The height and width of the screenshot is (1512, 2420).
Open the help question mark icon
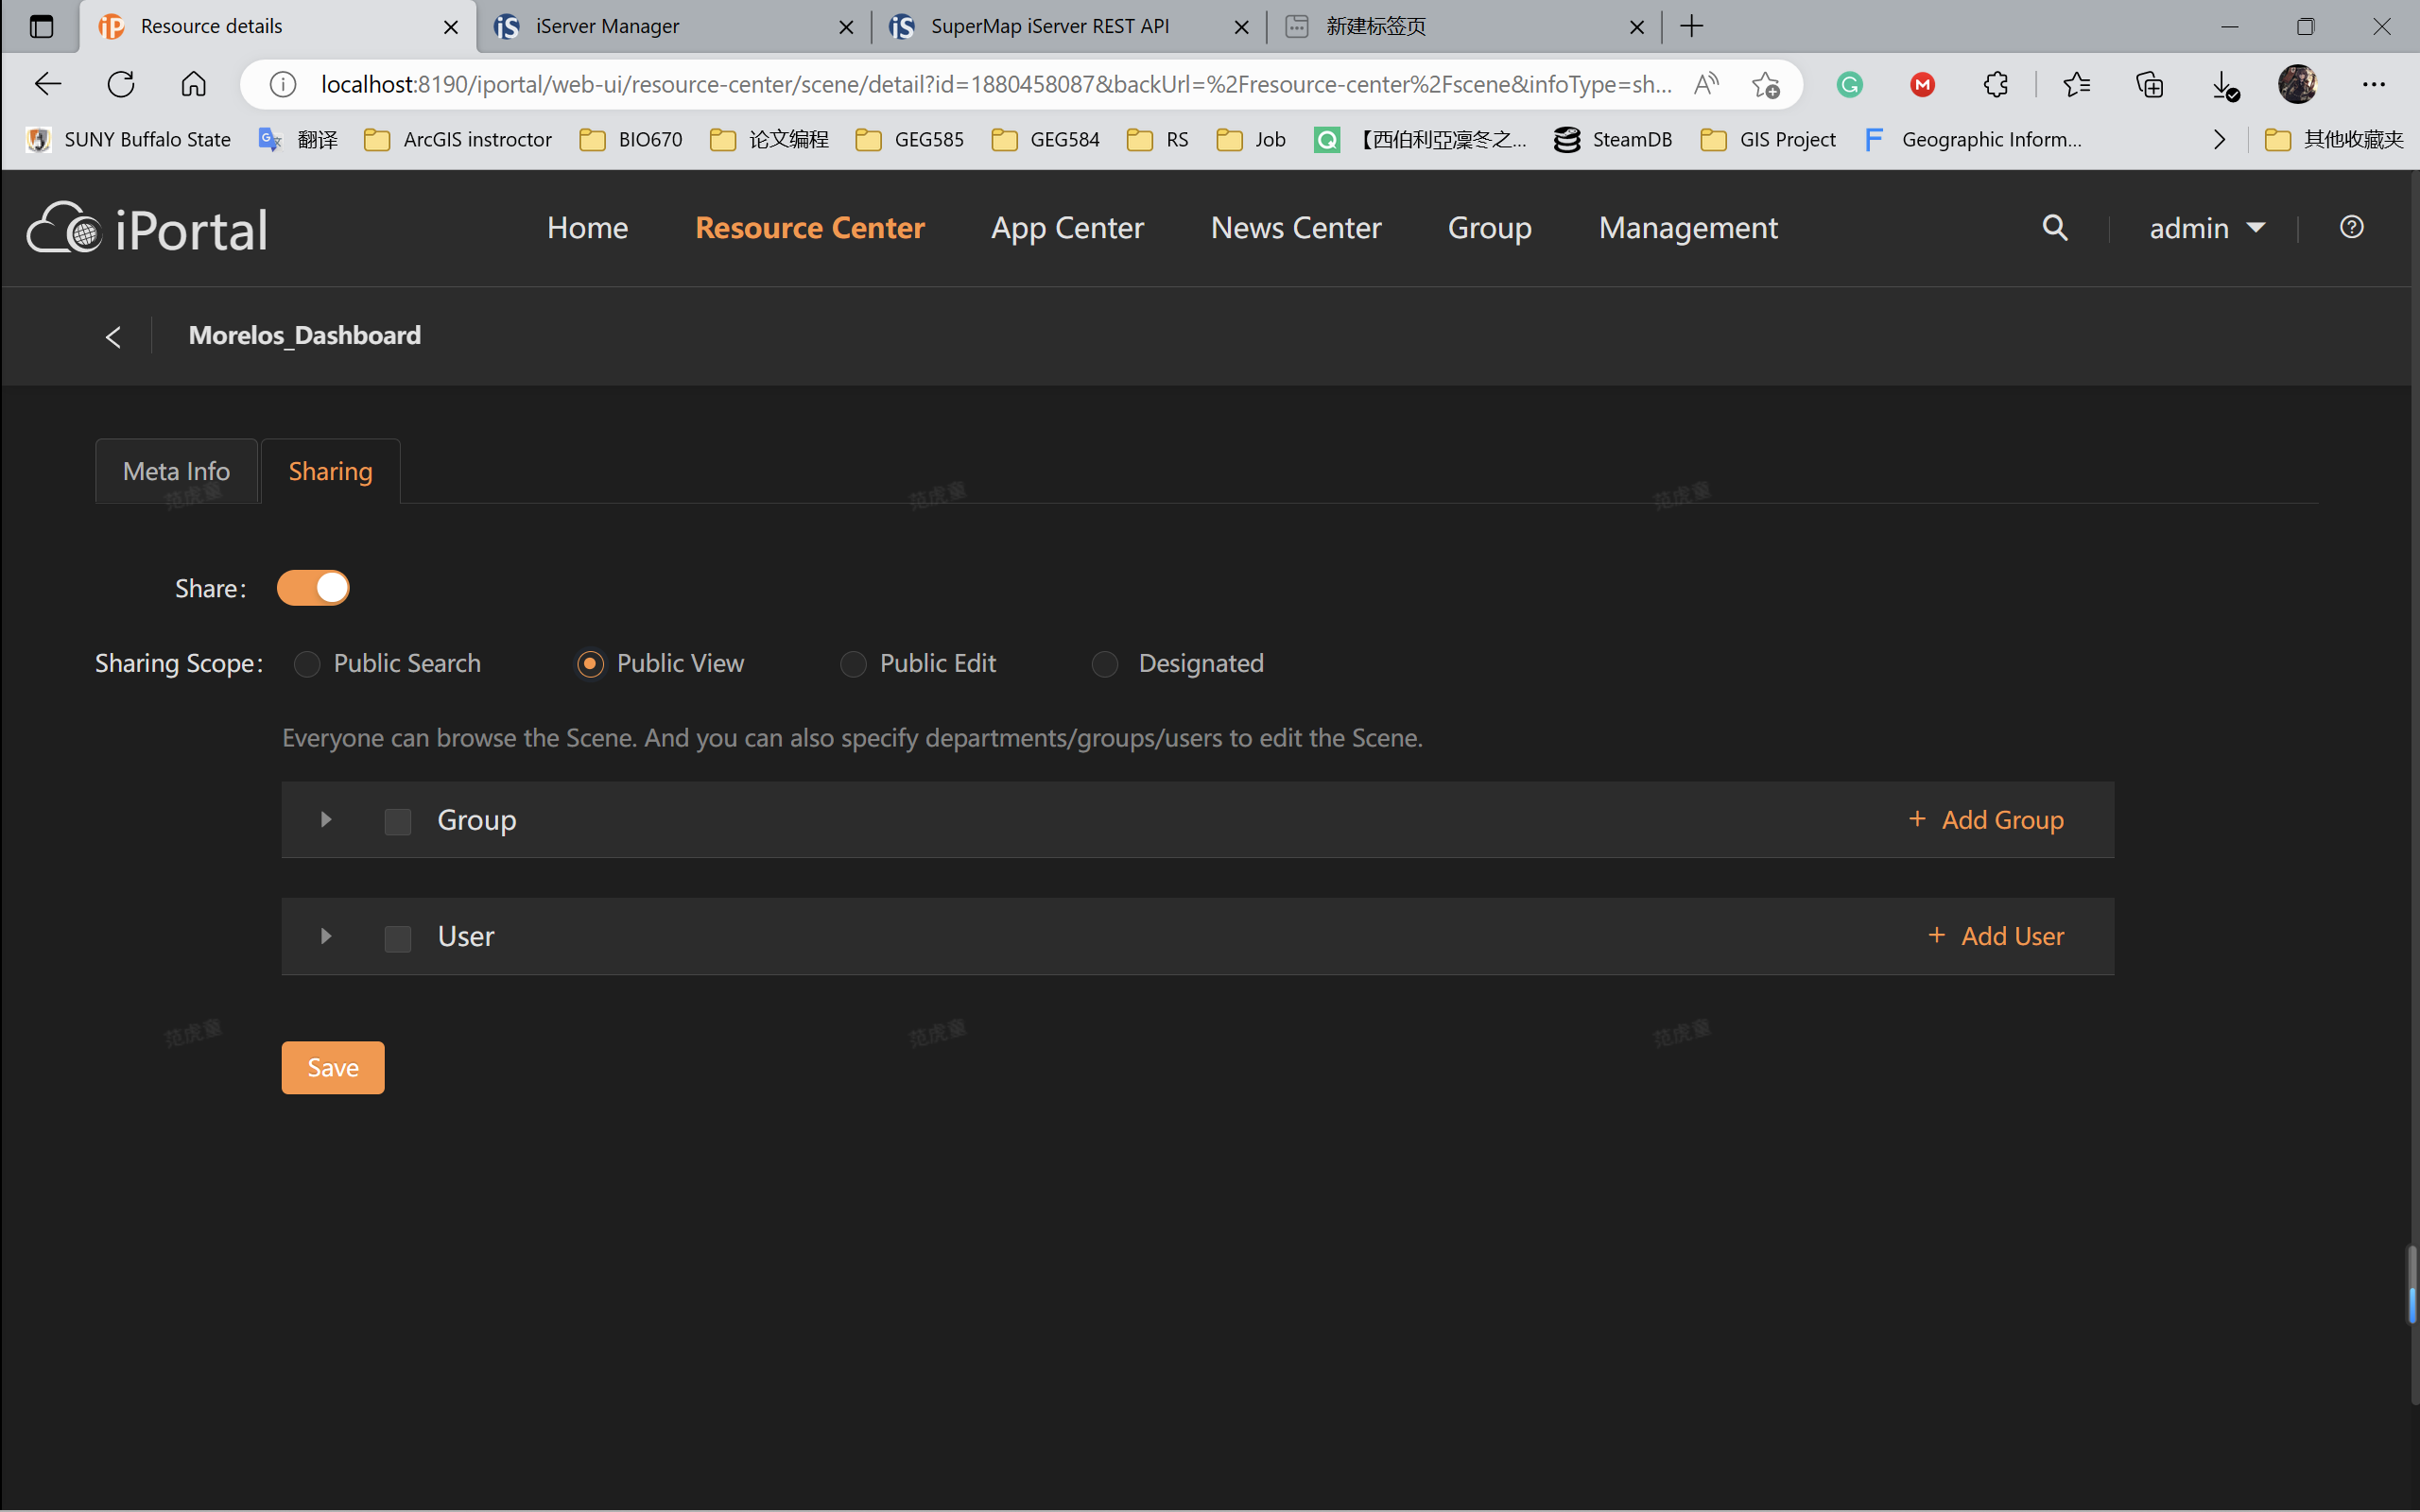coord(2351,228)
